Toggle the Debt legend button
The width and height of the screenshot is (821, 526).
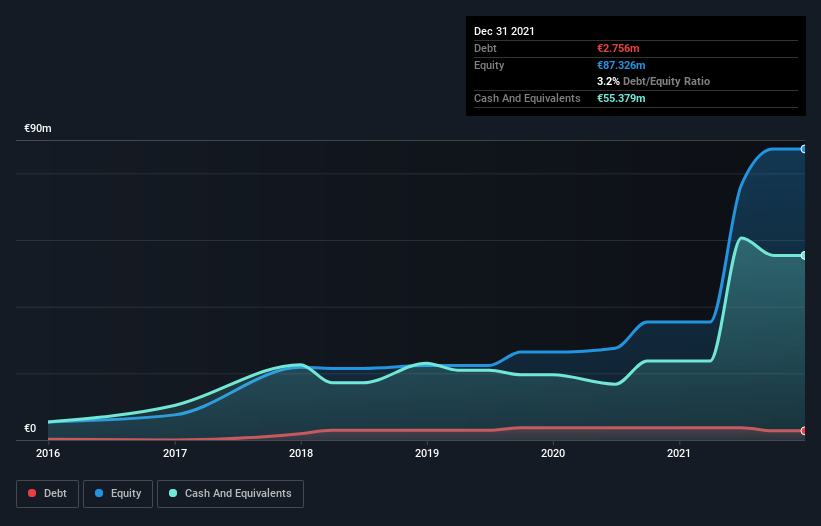click(48, 494)
